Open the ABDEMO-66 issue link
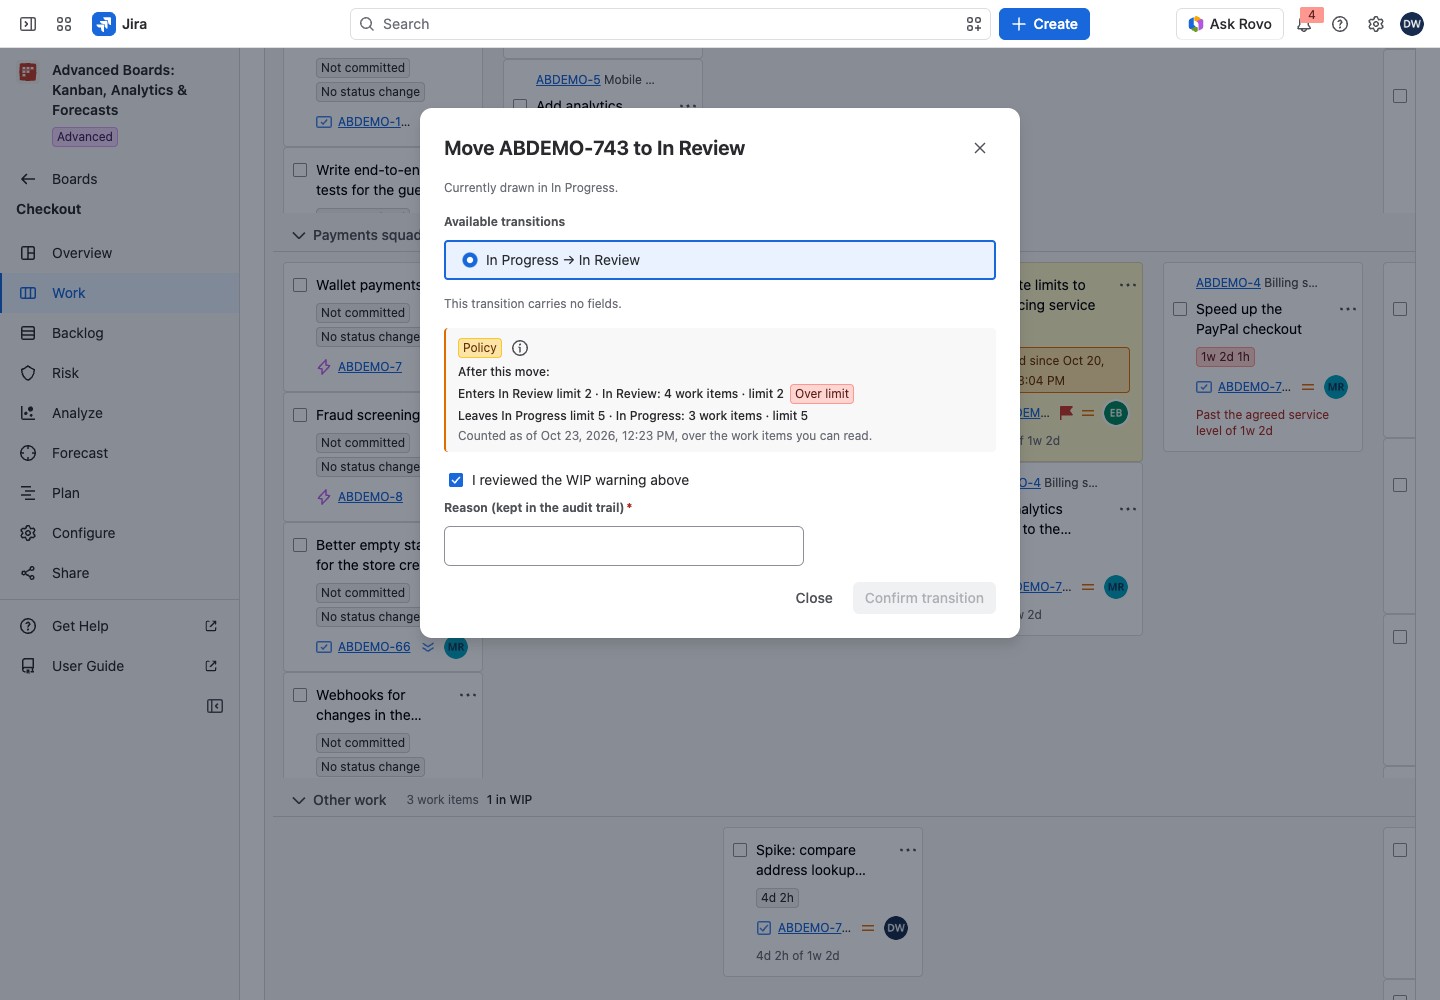Viewport: 1440px width, 1000px height. coord(374,647)
